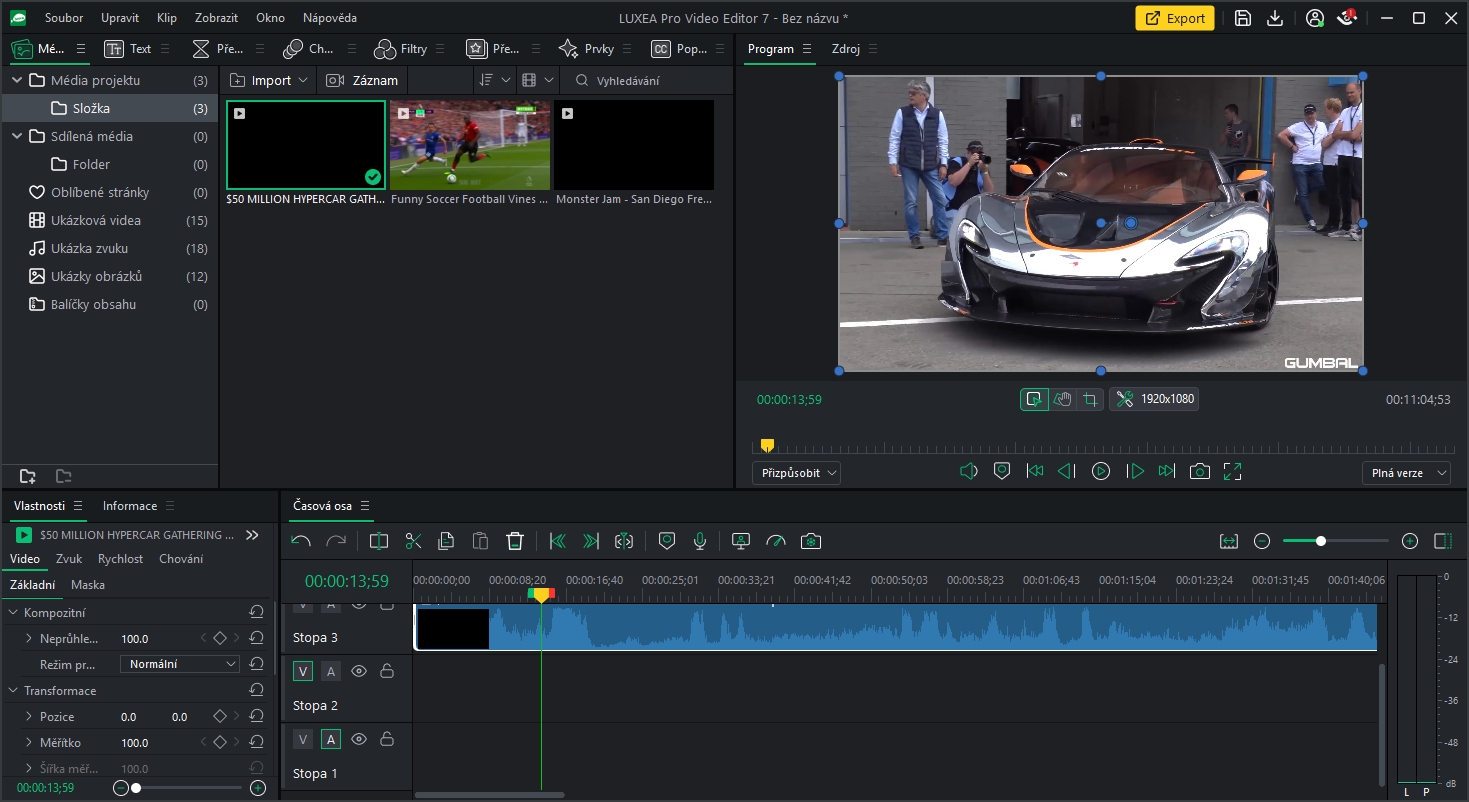Zoom in the timeline with plus icon
Screen dimensions: 1469x802
click(1410, 541)
